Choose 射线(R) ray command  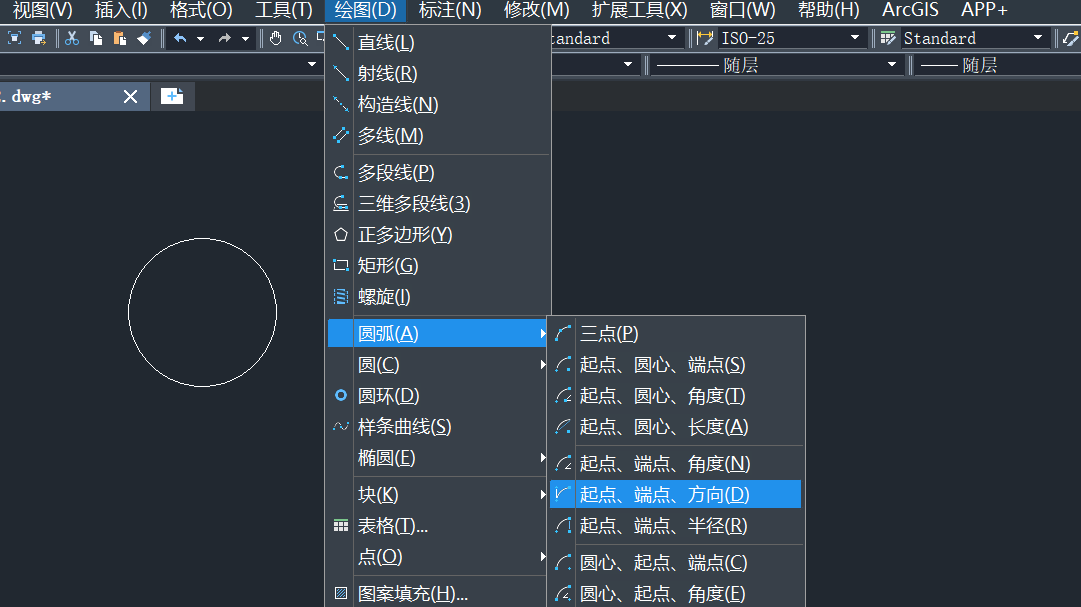[438, 74]
